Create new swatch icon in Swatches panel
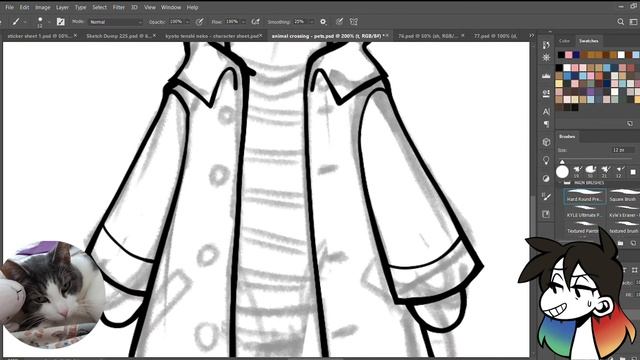Viewport: 640px width, 360px height. [x=630, y=123]
